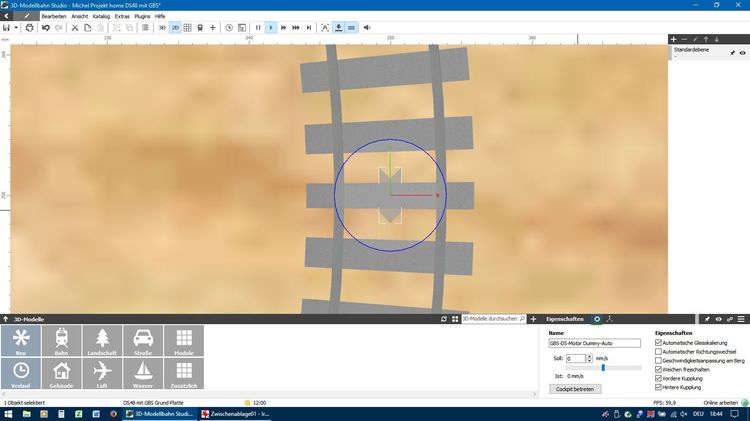The image size is (750, 421).
Task: Undo the last action
Action: [45, 28]
